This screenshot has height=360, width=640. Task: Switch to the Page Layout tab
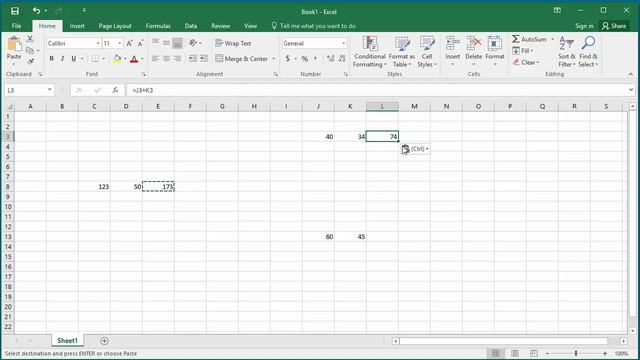click(x=115, y=26)
